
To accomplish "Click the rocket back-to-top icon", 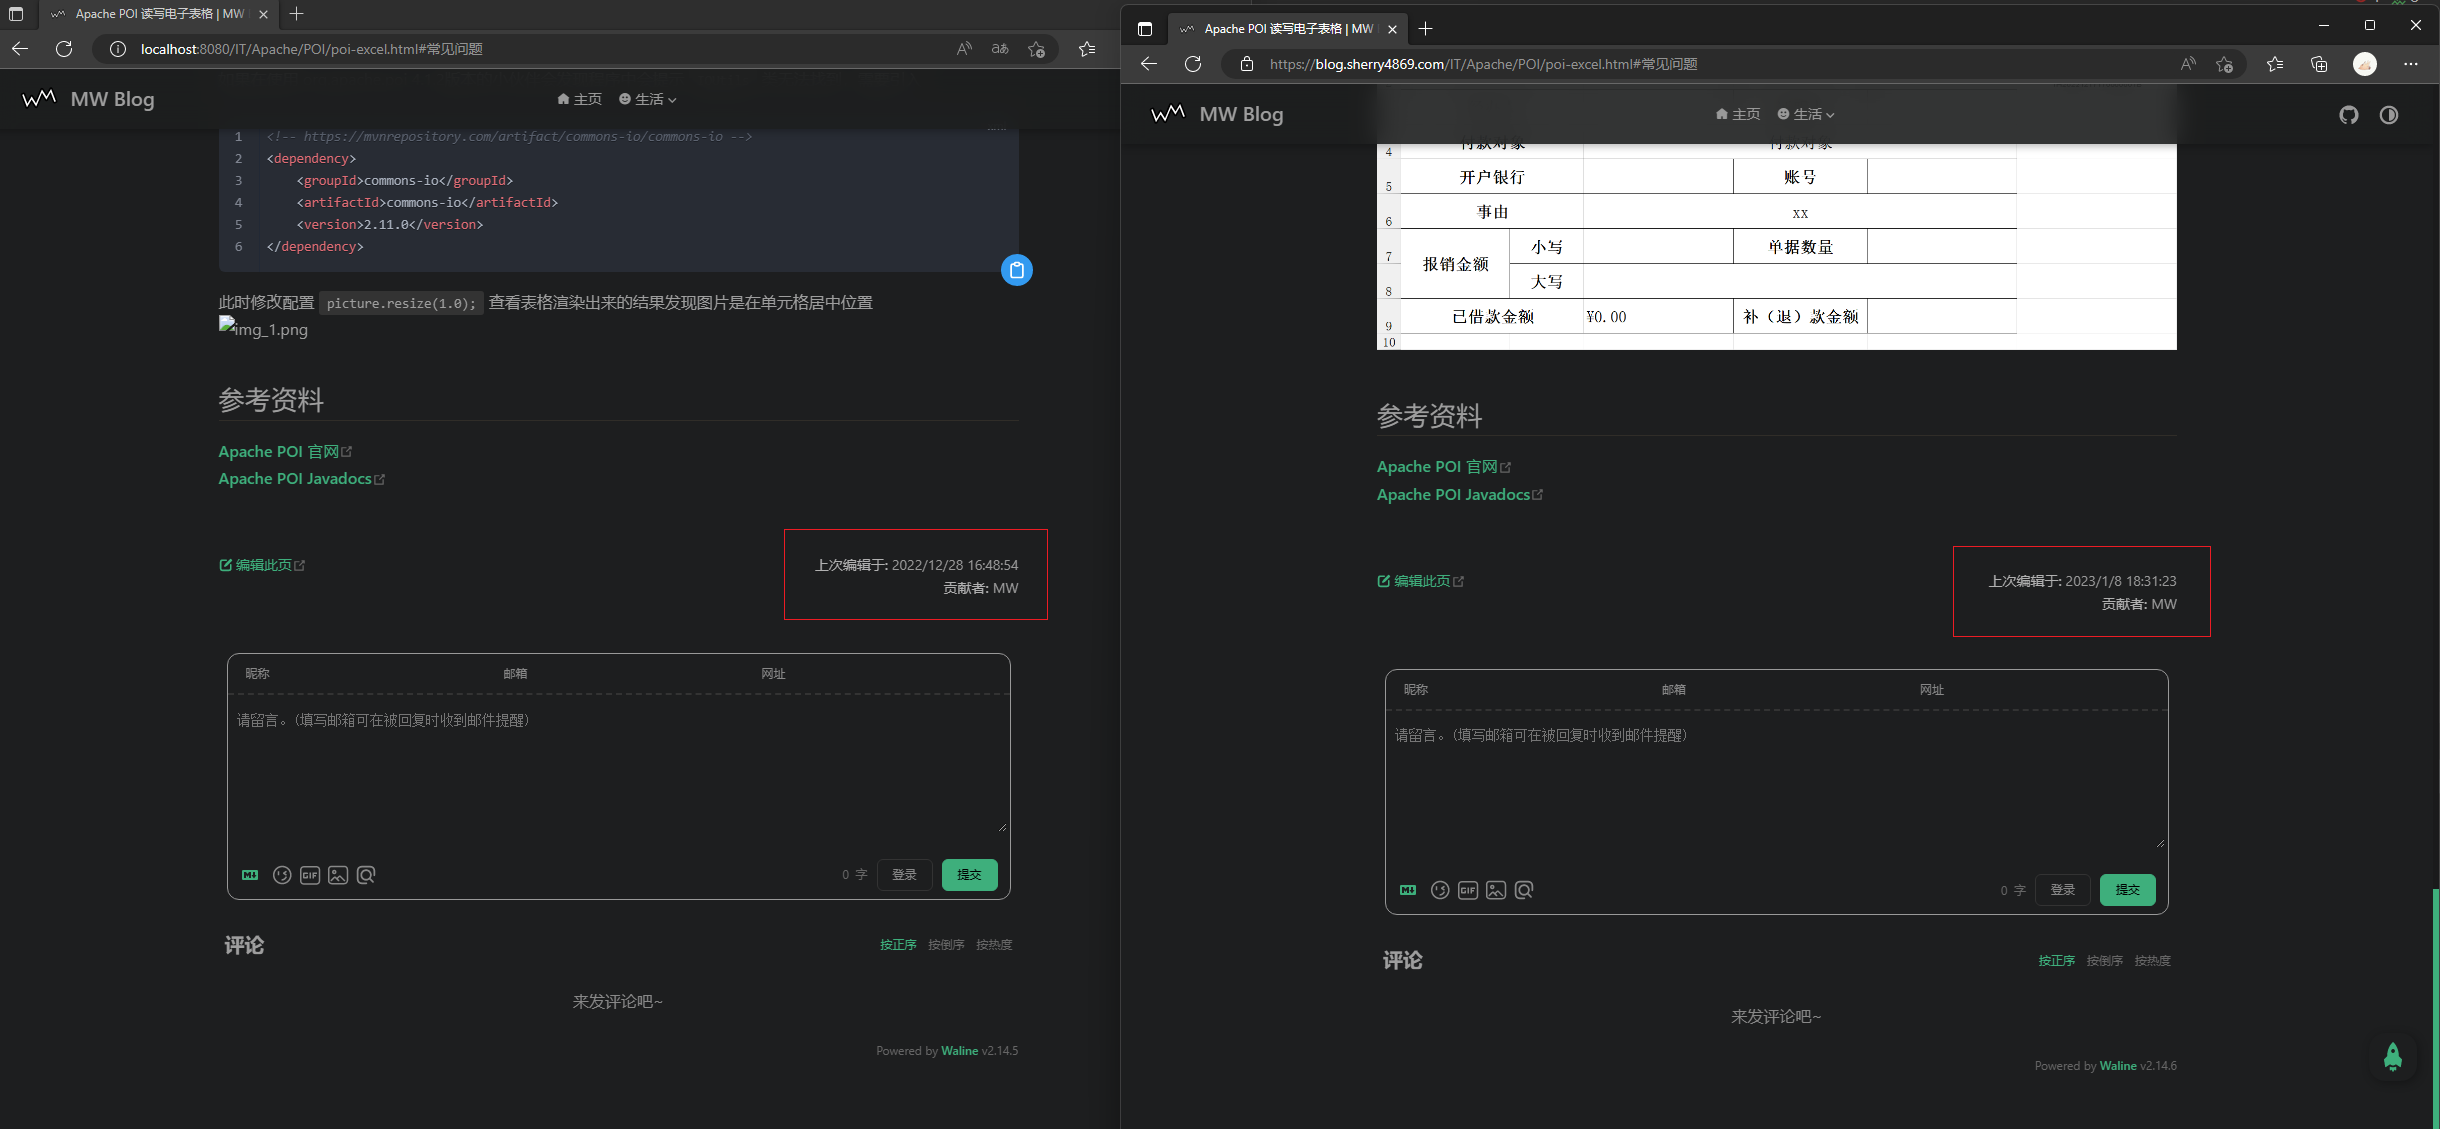I will pos(2392,1057).
